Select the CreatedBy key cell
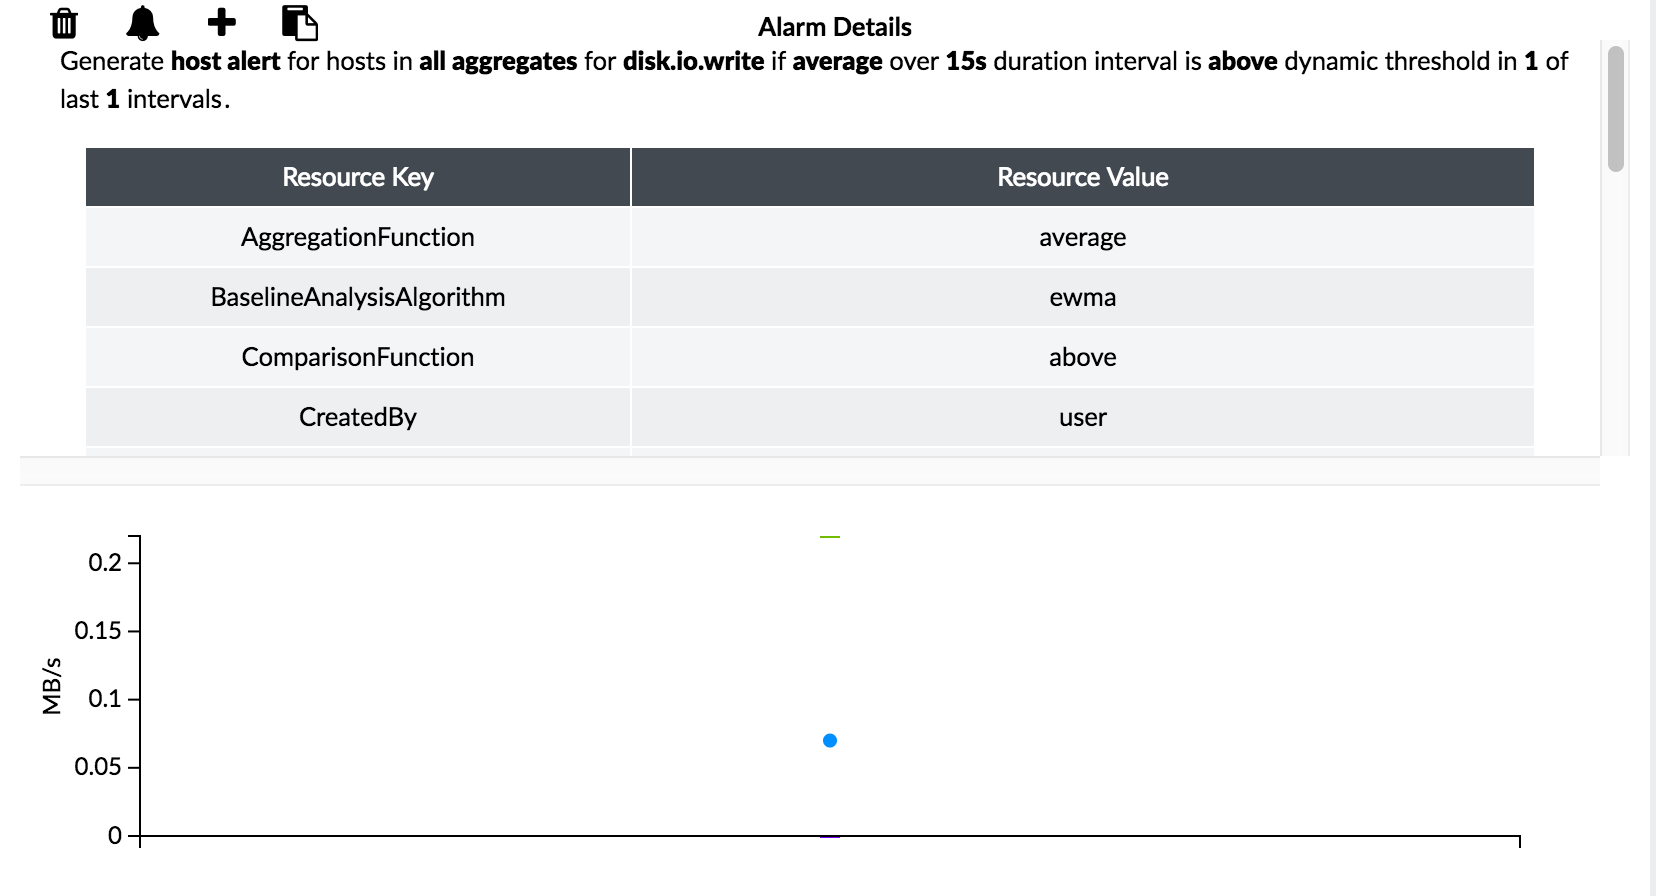1656x896 pixels. [358, 417]
